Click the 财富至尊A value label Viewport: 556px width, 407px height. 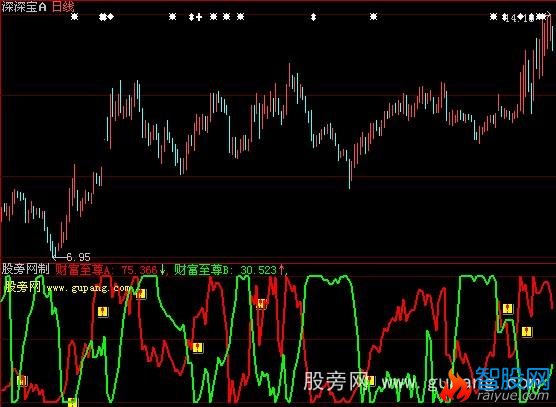tap(106, 270)
